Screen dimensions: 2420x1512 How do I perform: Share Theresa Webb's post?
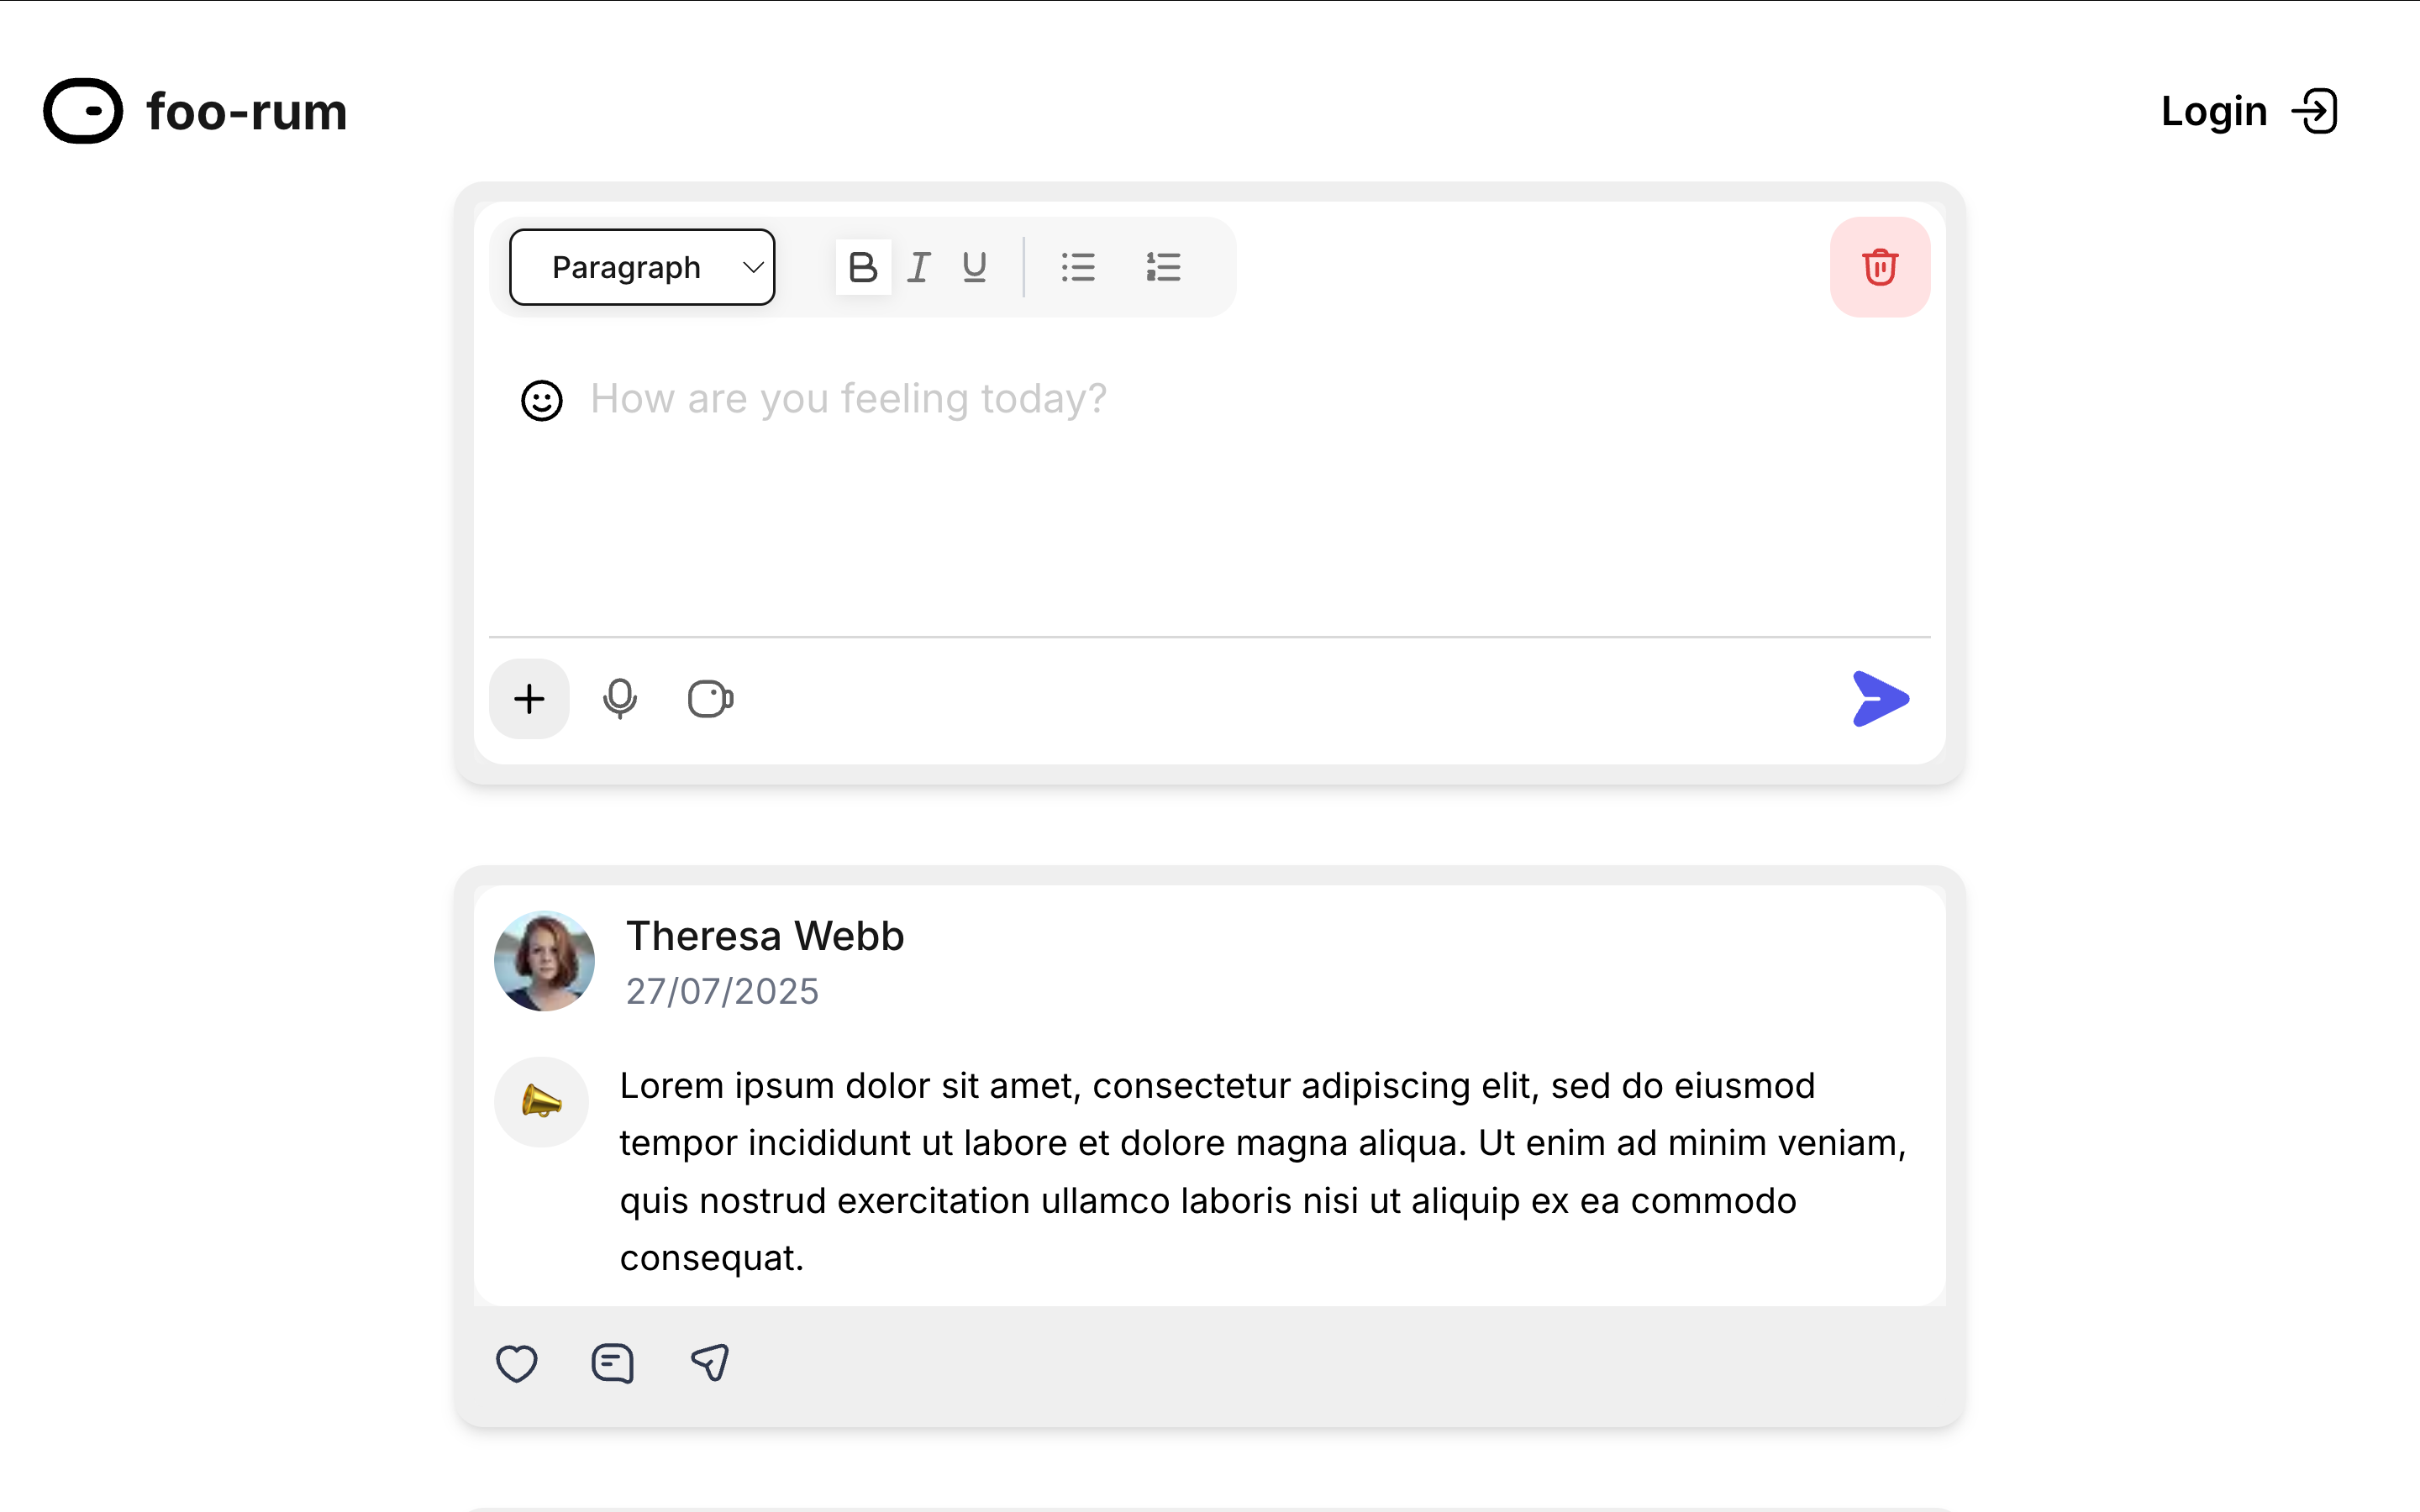tap(709, 1363)
